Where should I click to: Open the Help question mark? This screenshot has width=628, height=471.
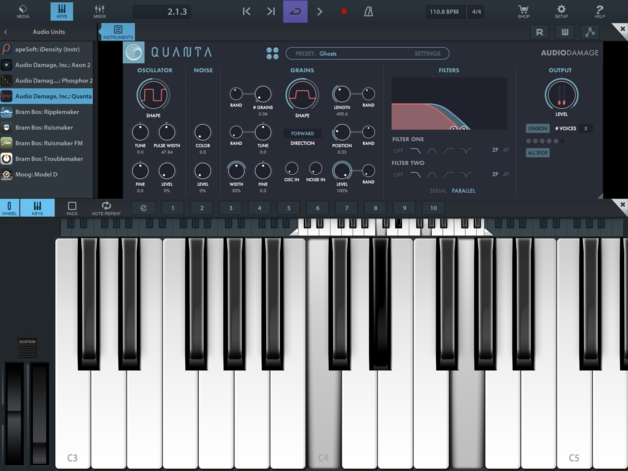pyautogui.click(x=600, y=11)
